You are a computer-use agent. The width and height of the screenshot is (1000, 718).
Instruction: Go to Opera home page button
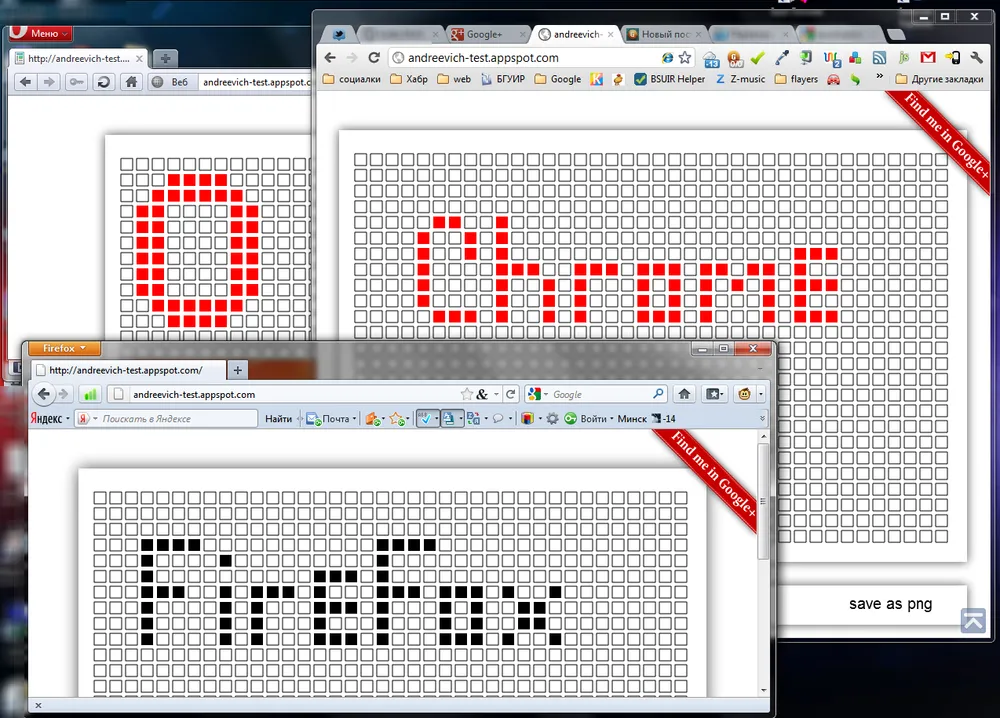pyautogui.click(x=131, y=82)
